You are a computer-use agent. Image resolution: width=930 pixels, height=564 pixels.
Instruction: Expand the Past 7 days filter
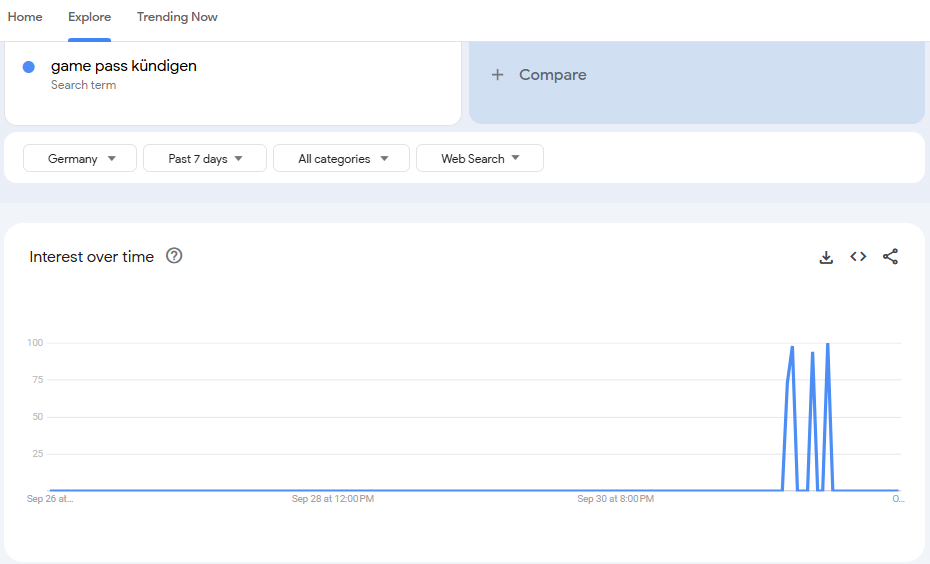(205, 159)
